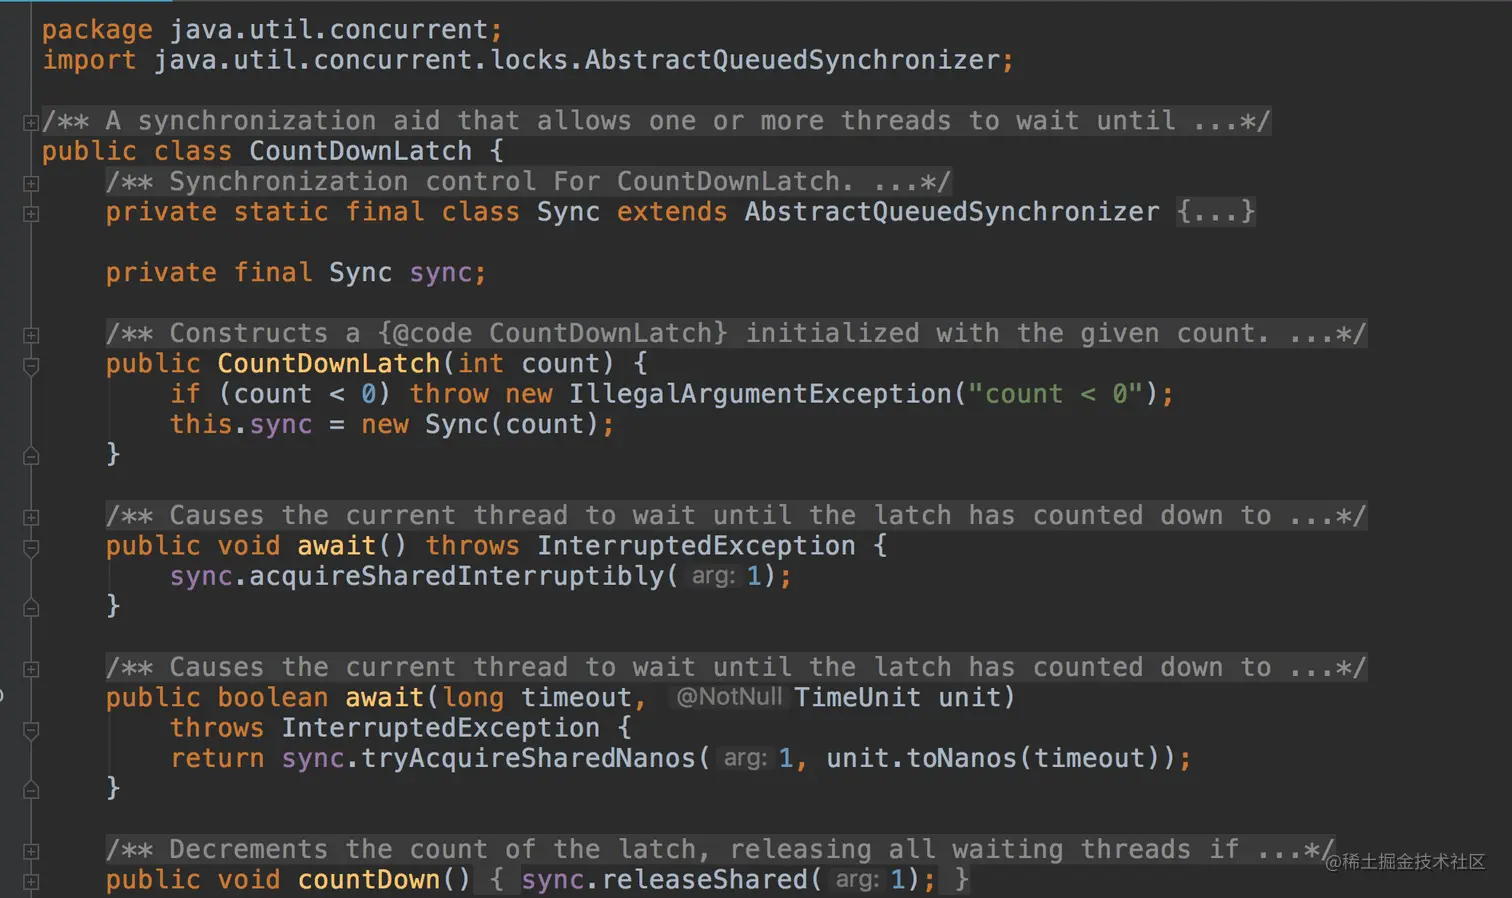Expand the folded countDown() method gutter marker

31,881
